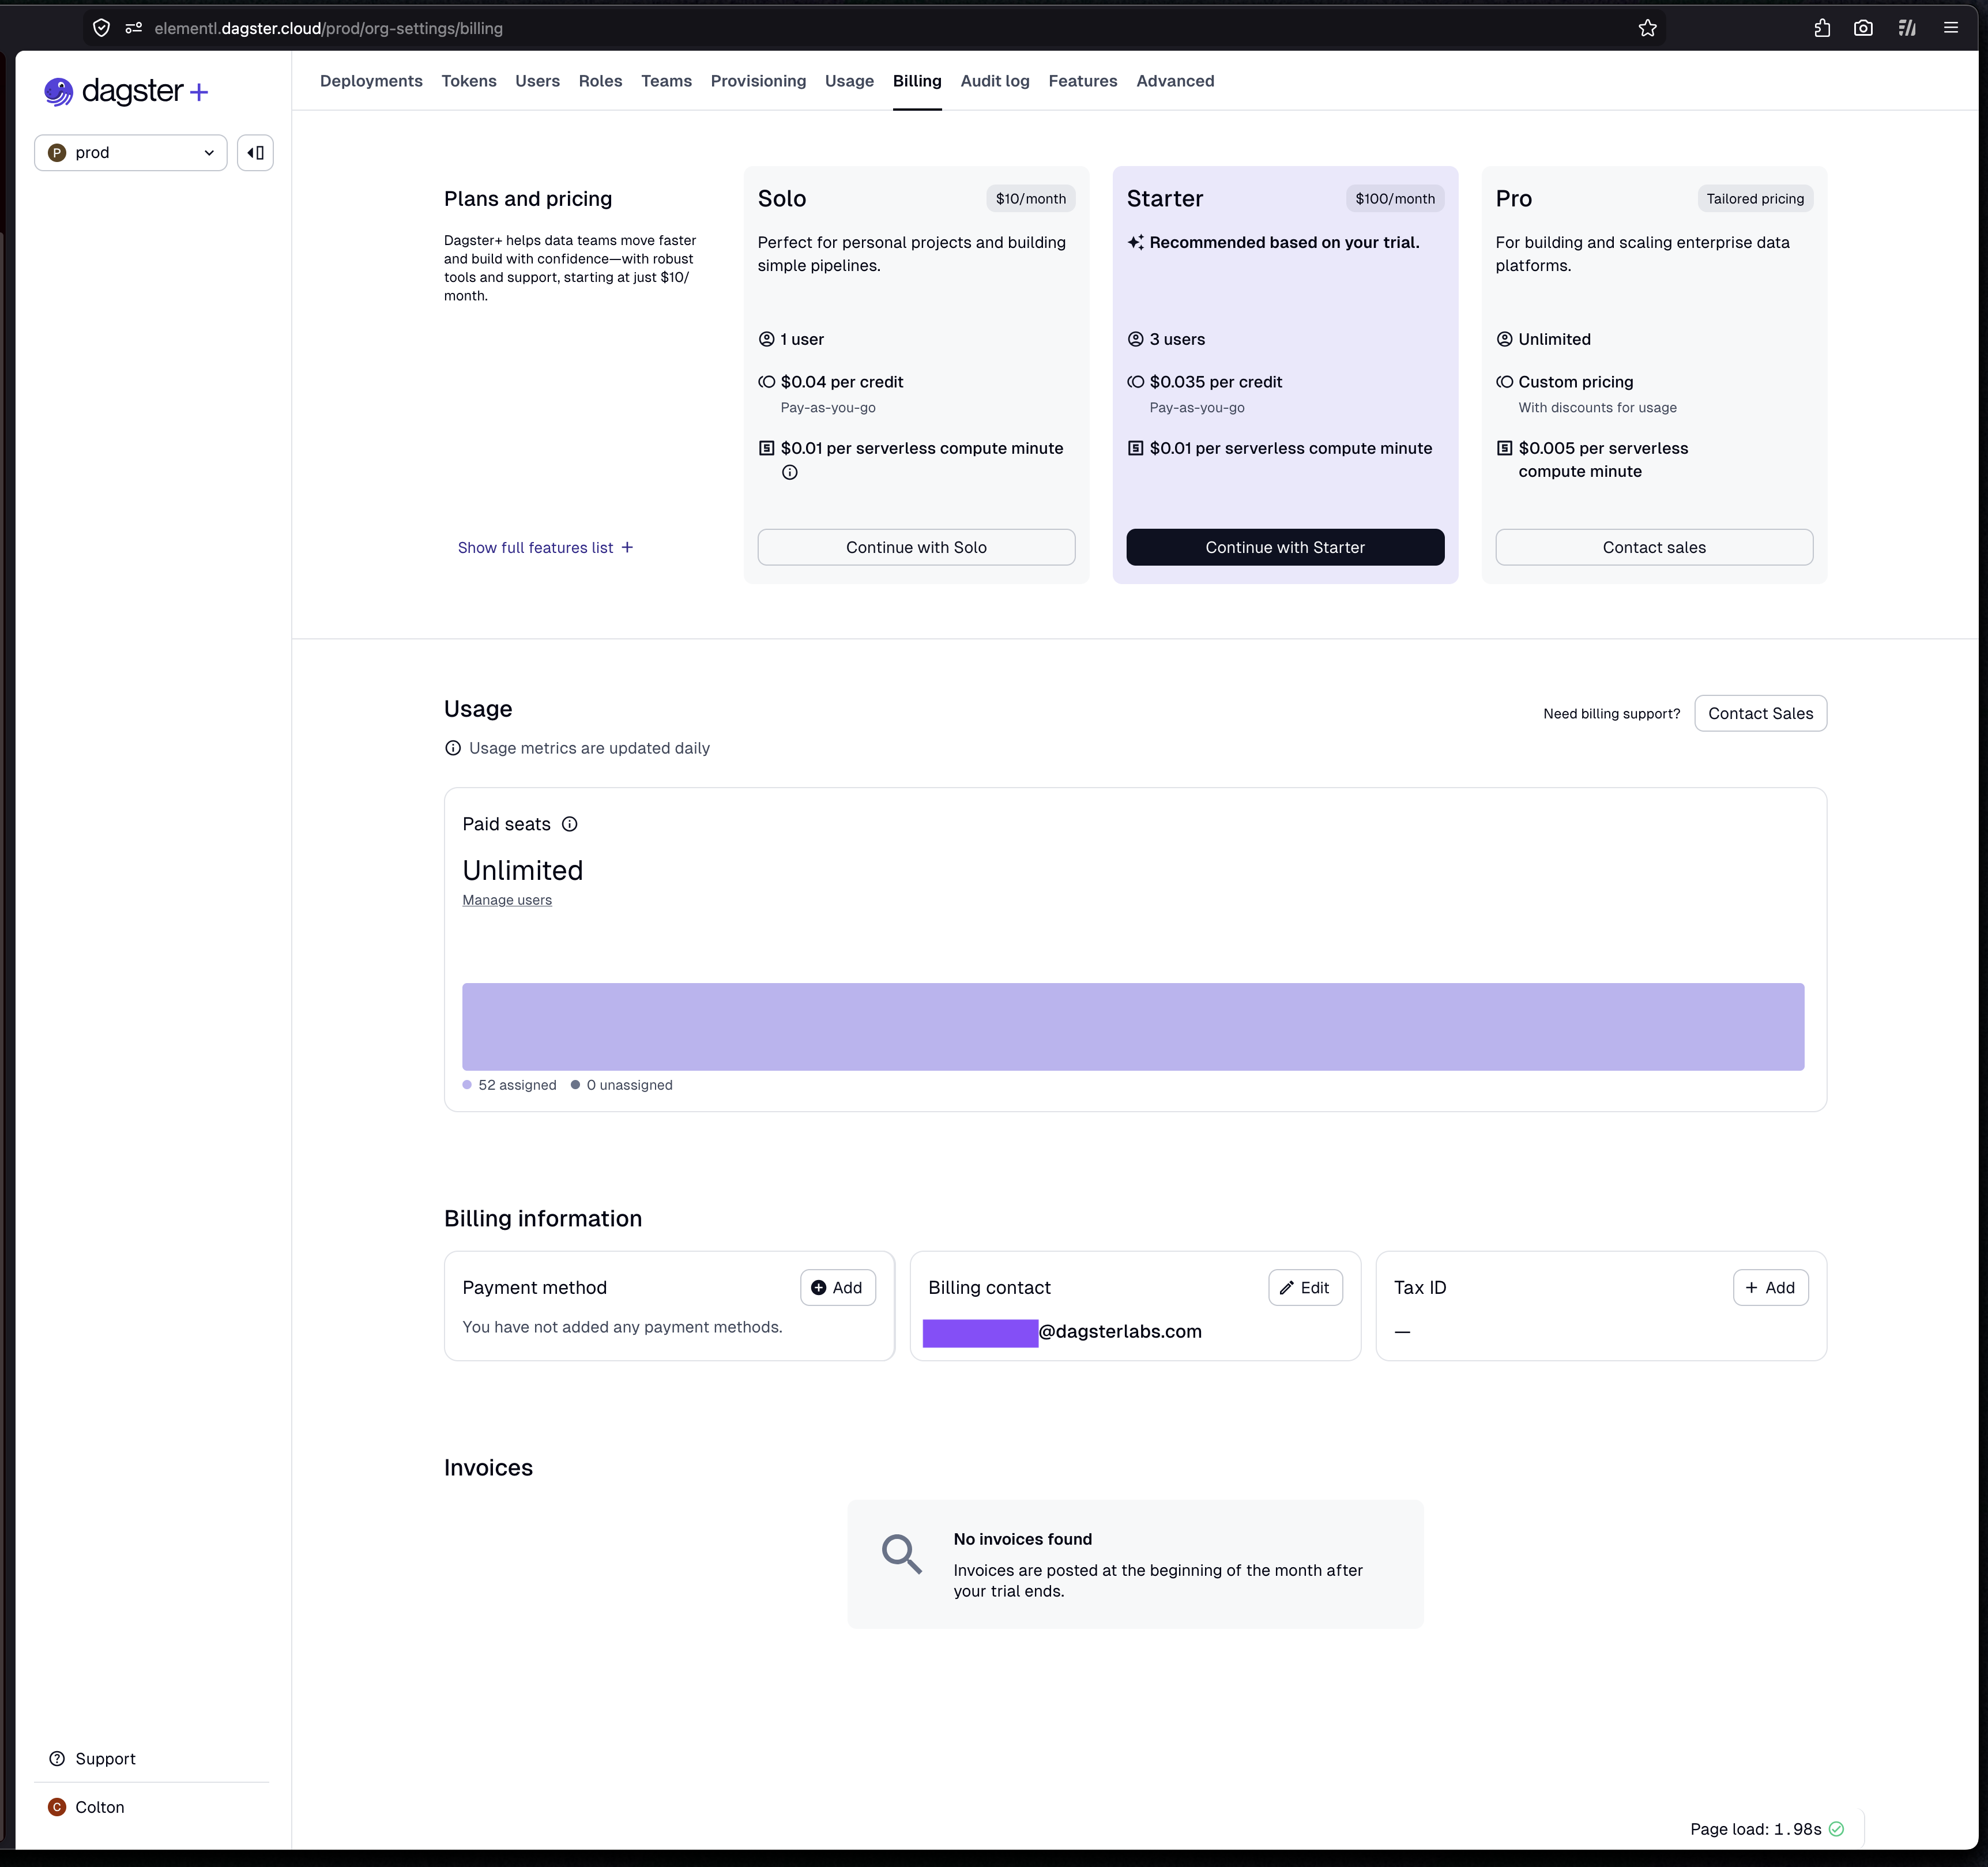This screenshot has width=1988, height=1867.
Task: Bookmark this page with the star icon
Action: coord(1648,28)
